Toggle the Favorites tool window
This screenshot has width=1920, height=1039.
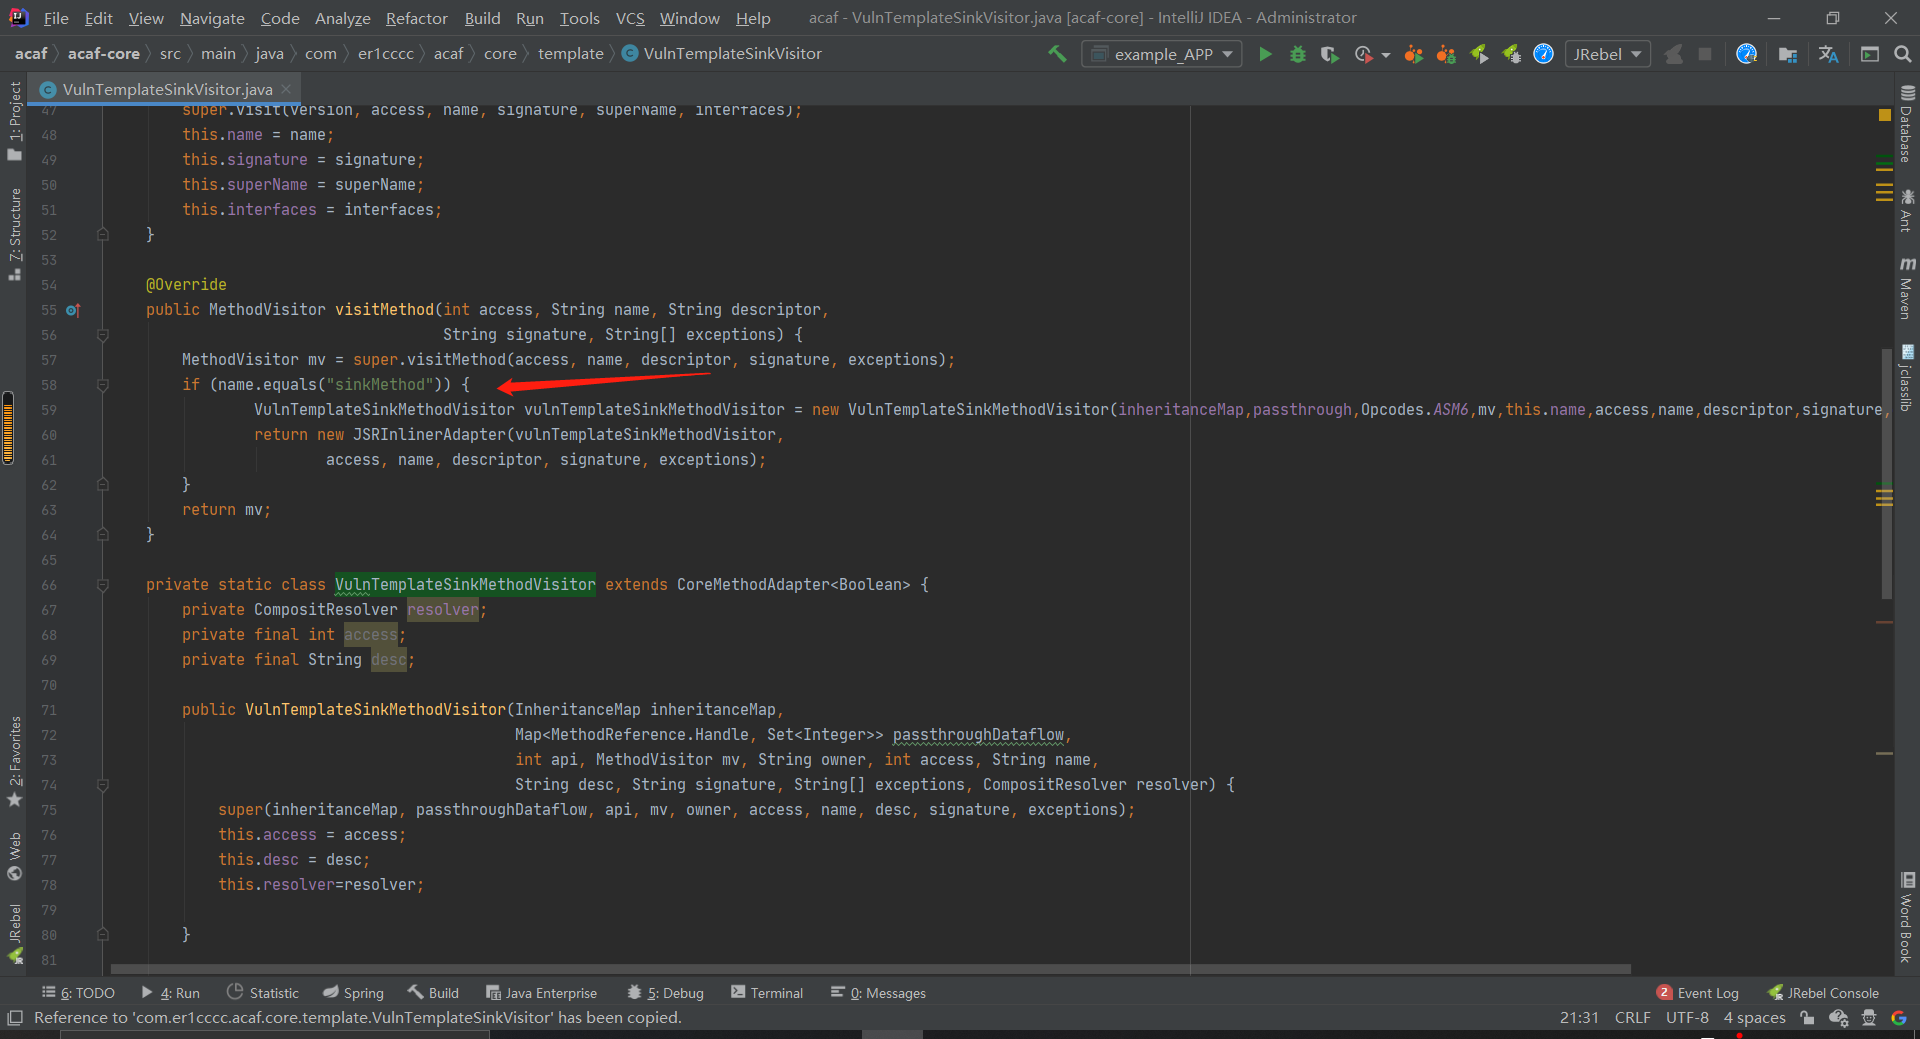14,761
